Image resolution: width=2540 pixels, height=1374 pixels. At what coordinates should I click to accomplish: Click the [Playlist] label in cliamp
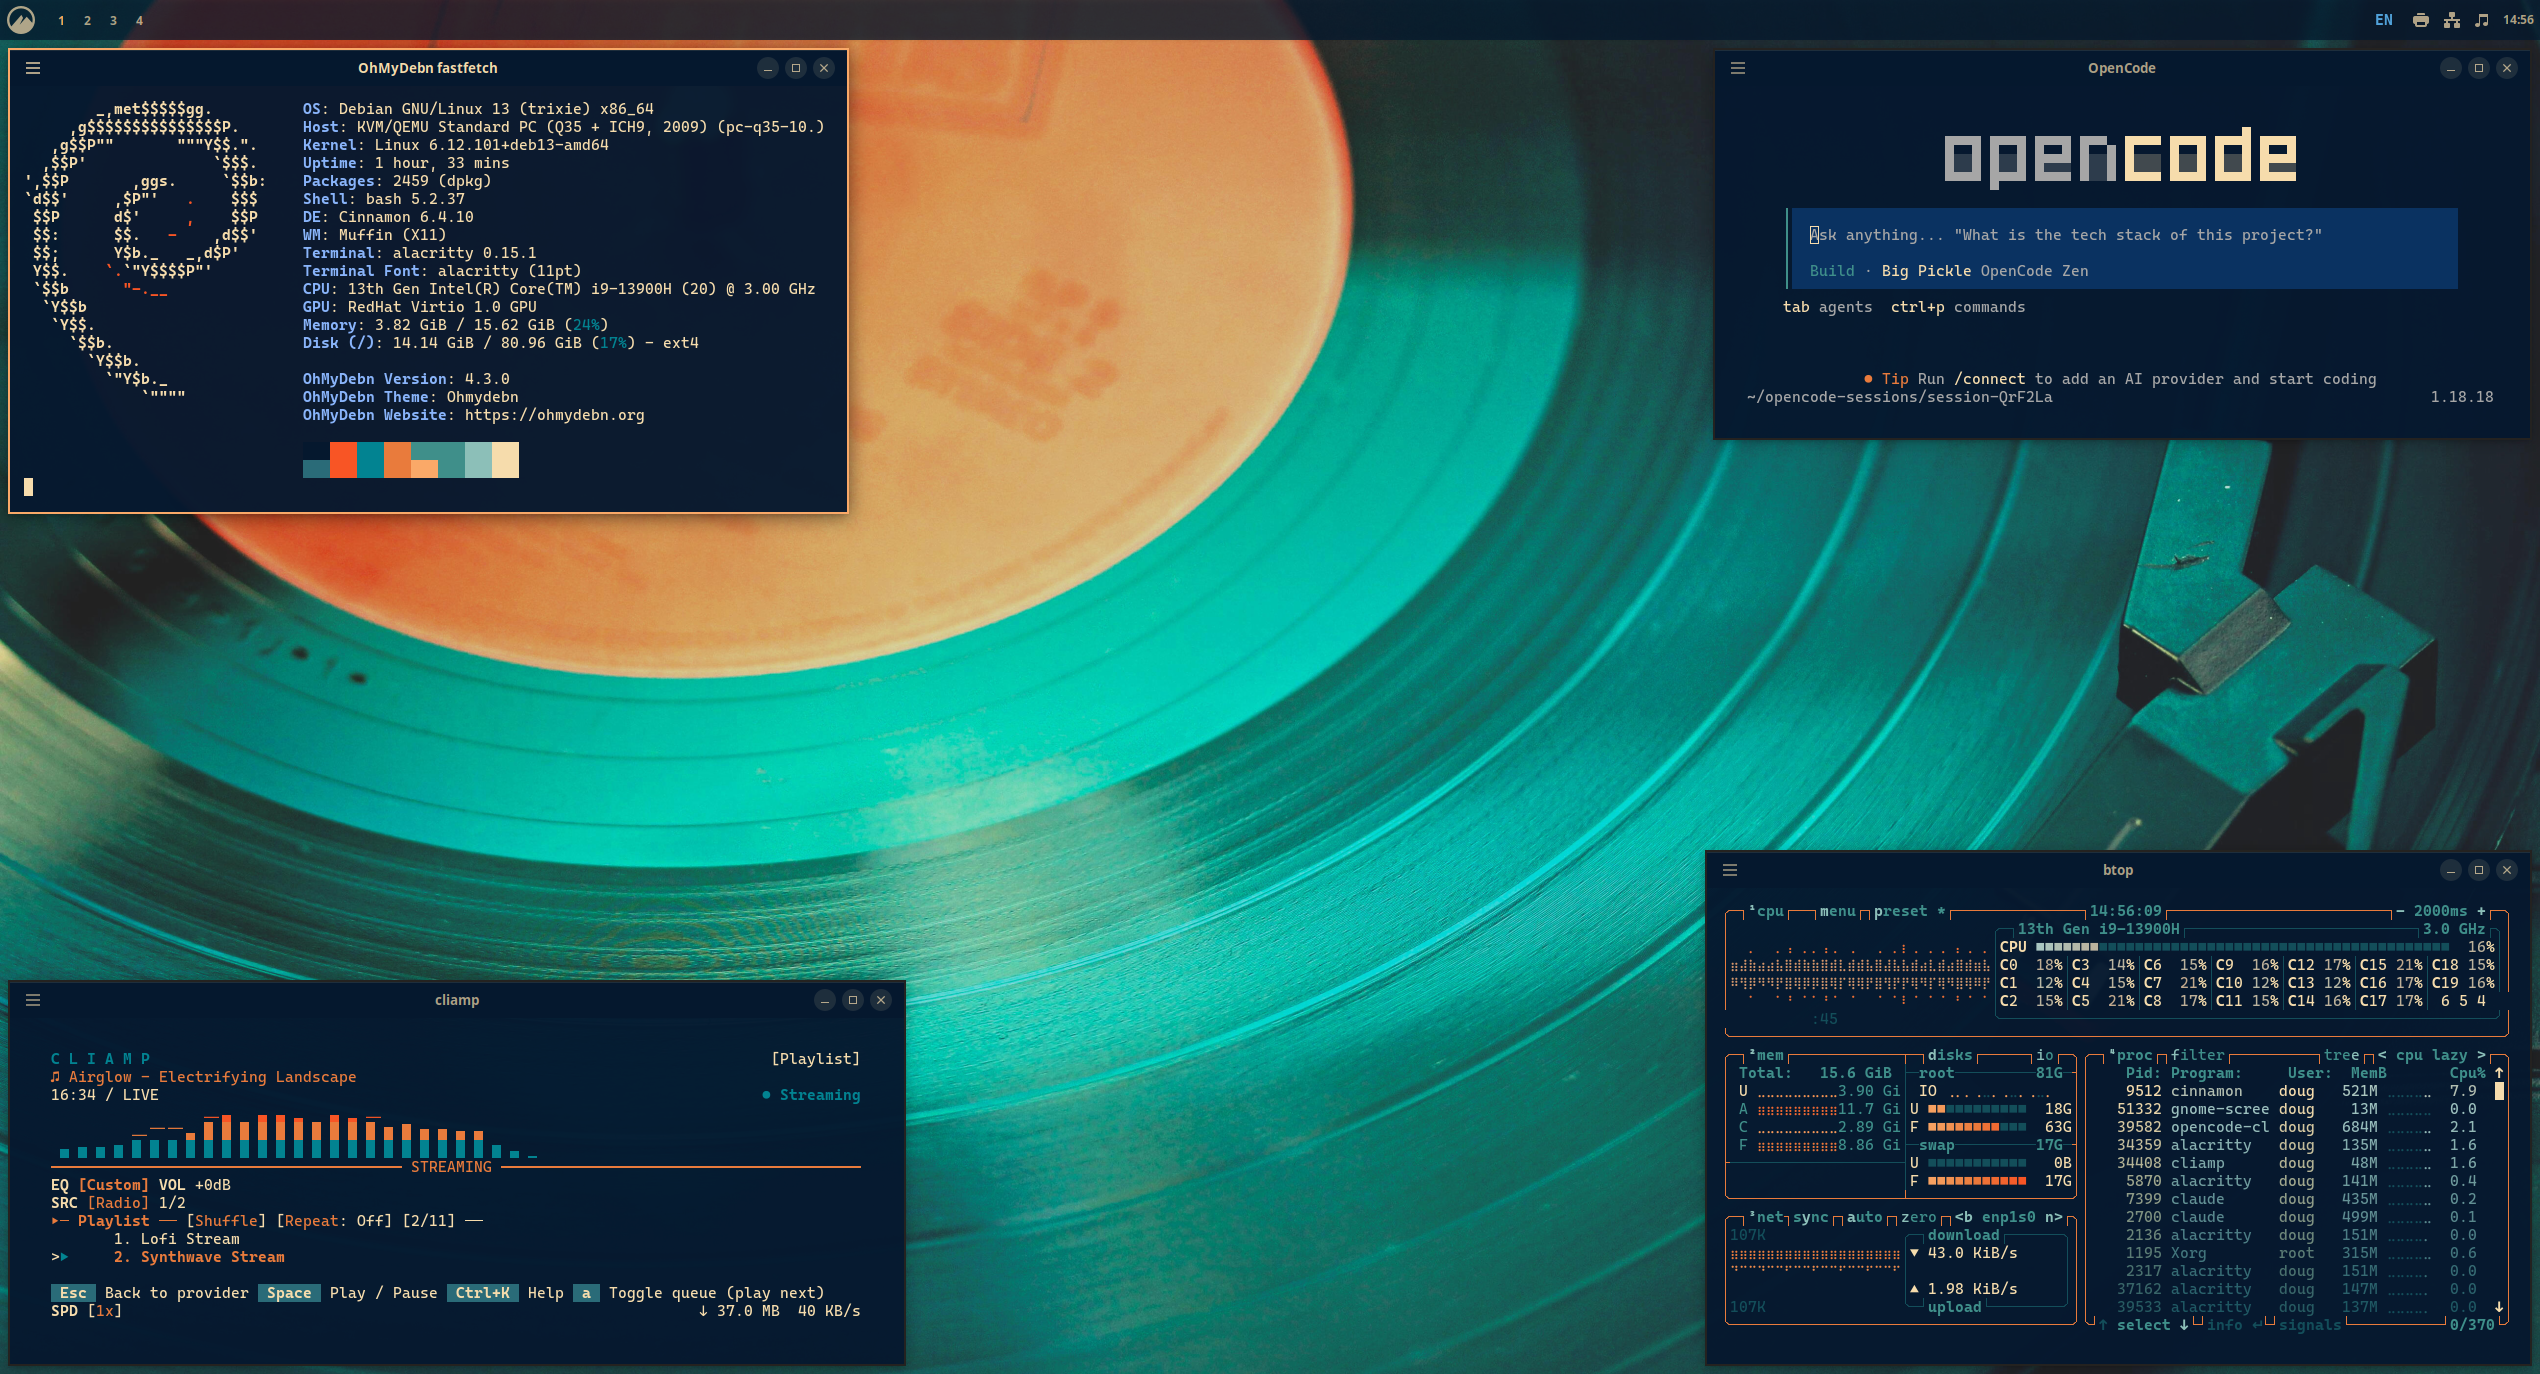click(x=815, y=1059)
